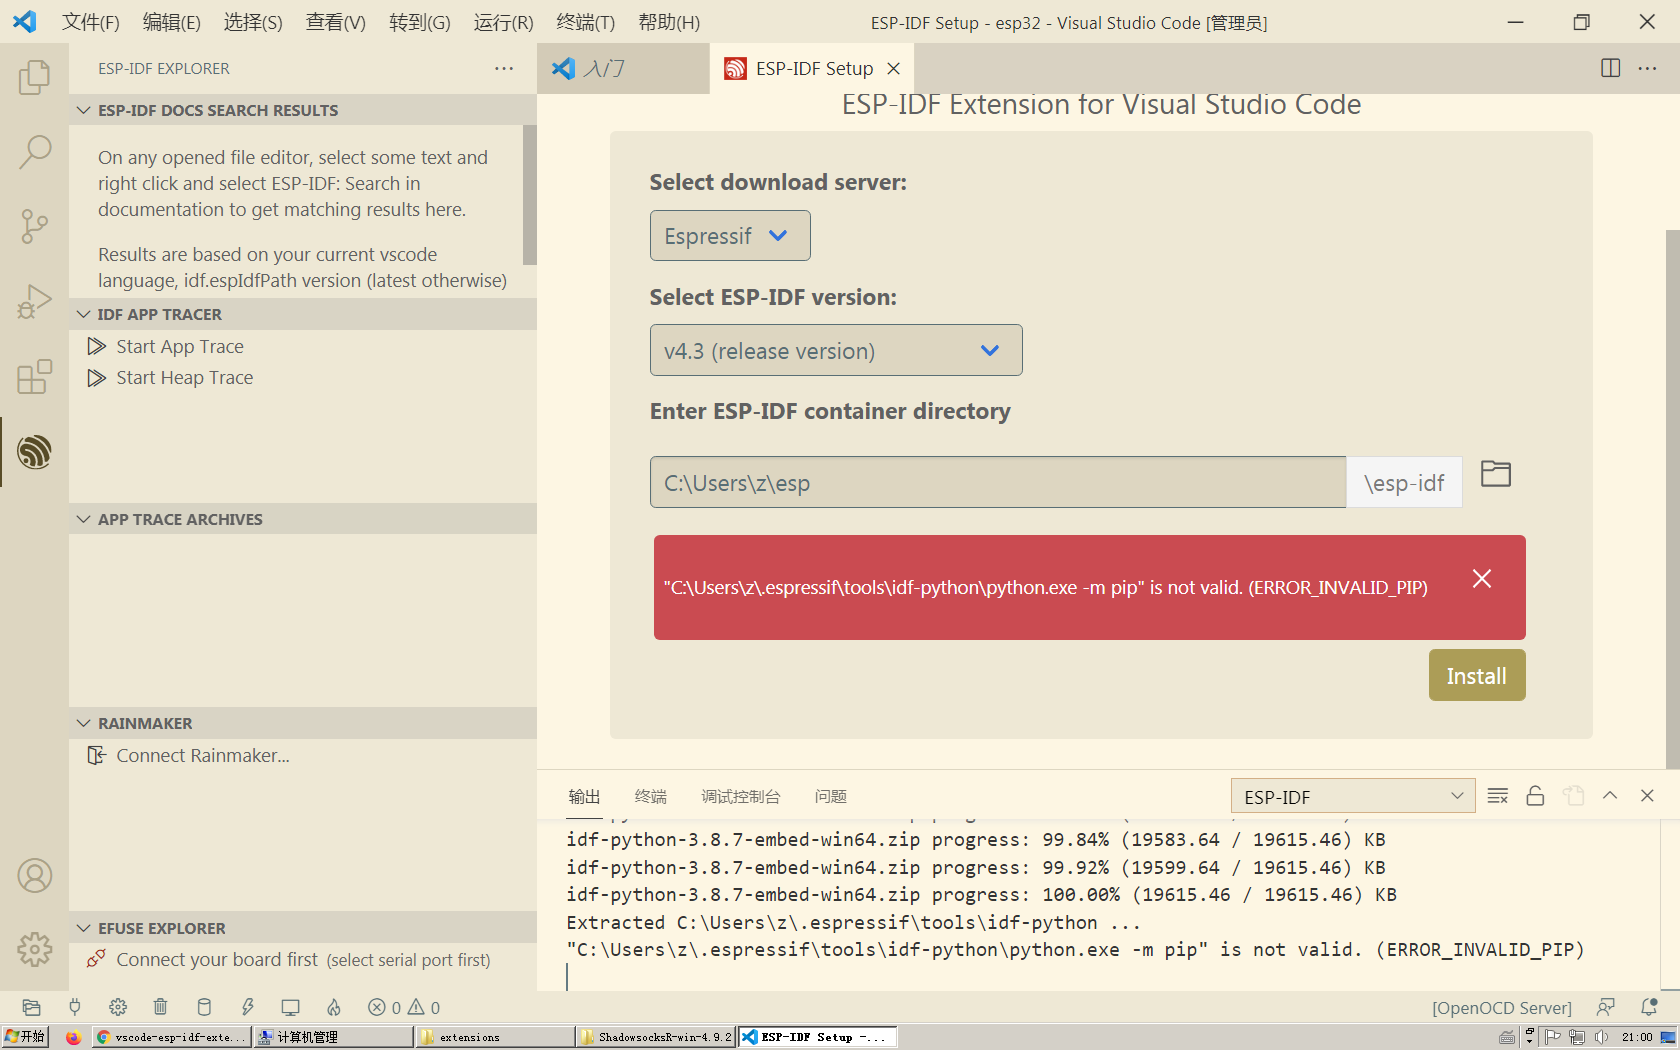Click the status bar feedback icon

pos(1606,1007)
